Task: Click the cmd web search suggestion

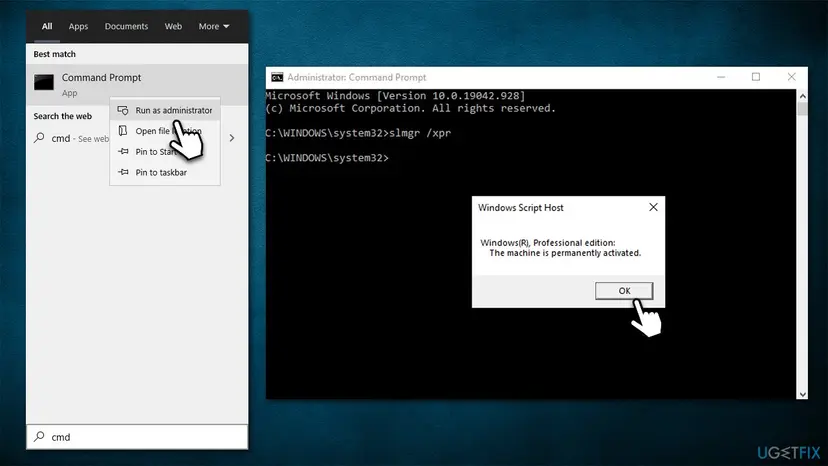Action: [x=80, y=138]
